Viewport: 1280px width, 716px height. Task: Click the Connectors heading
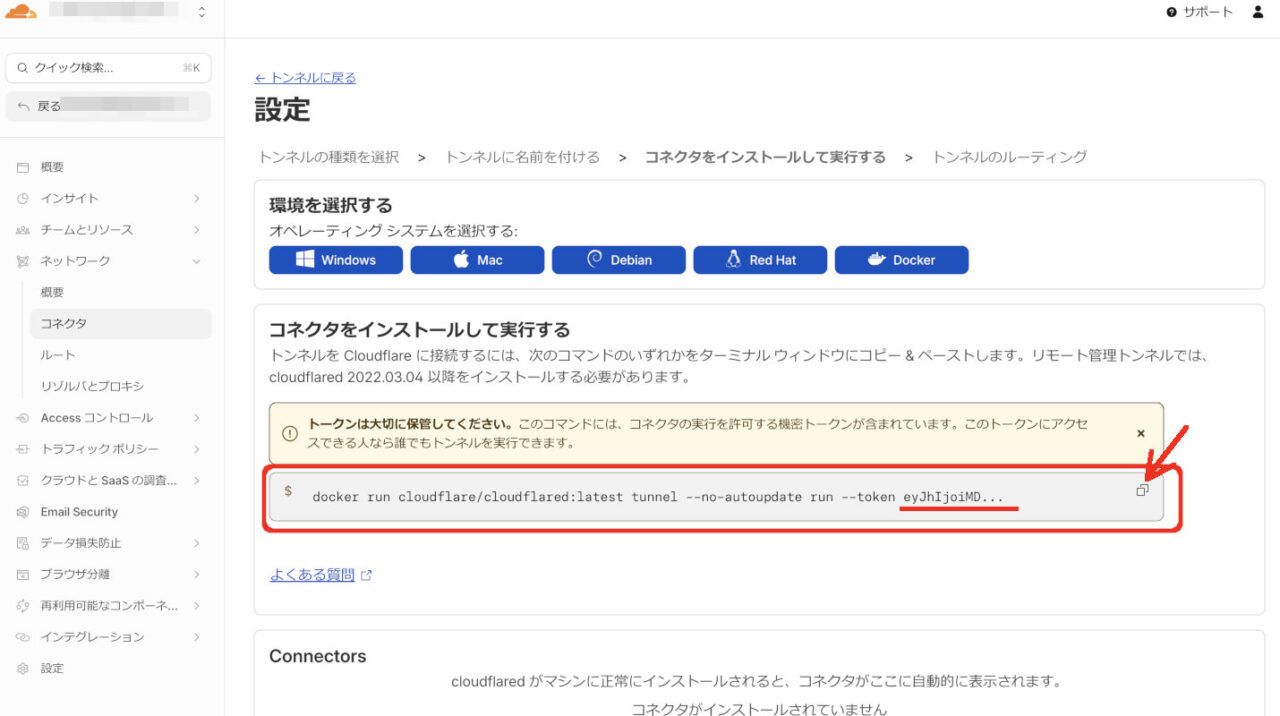pos(318,656)
